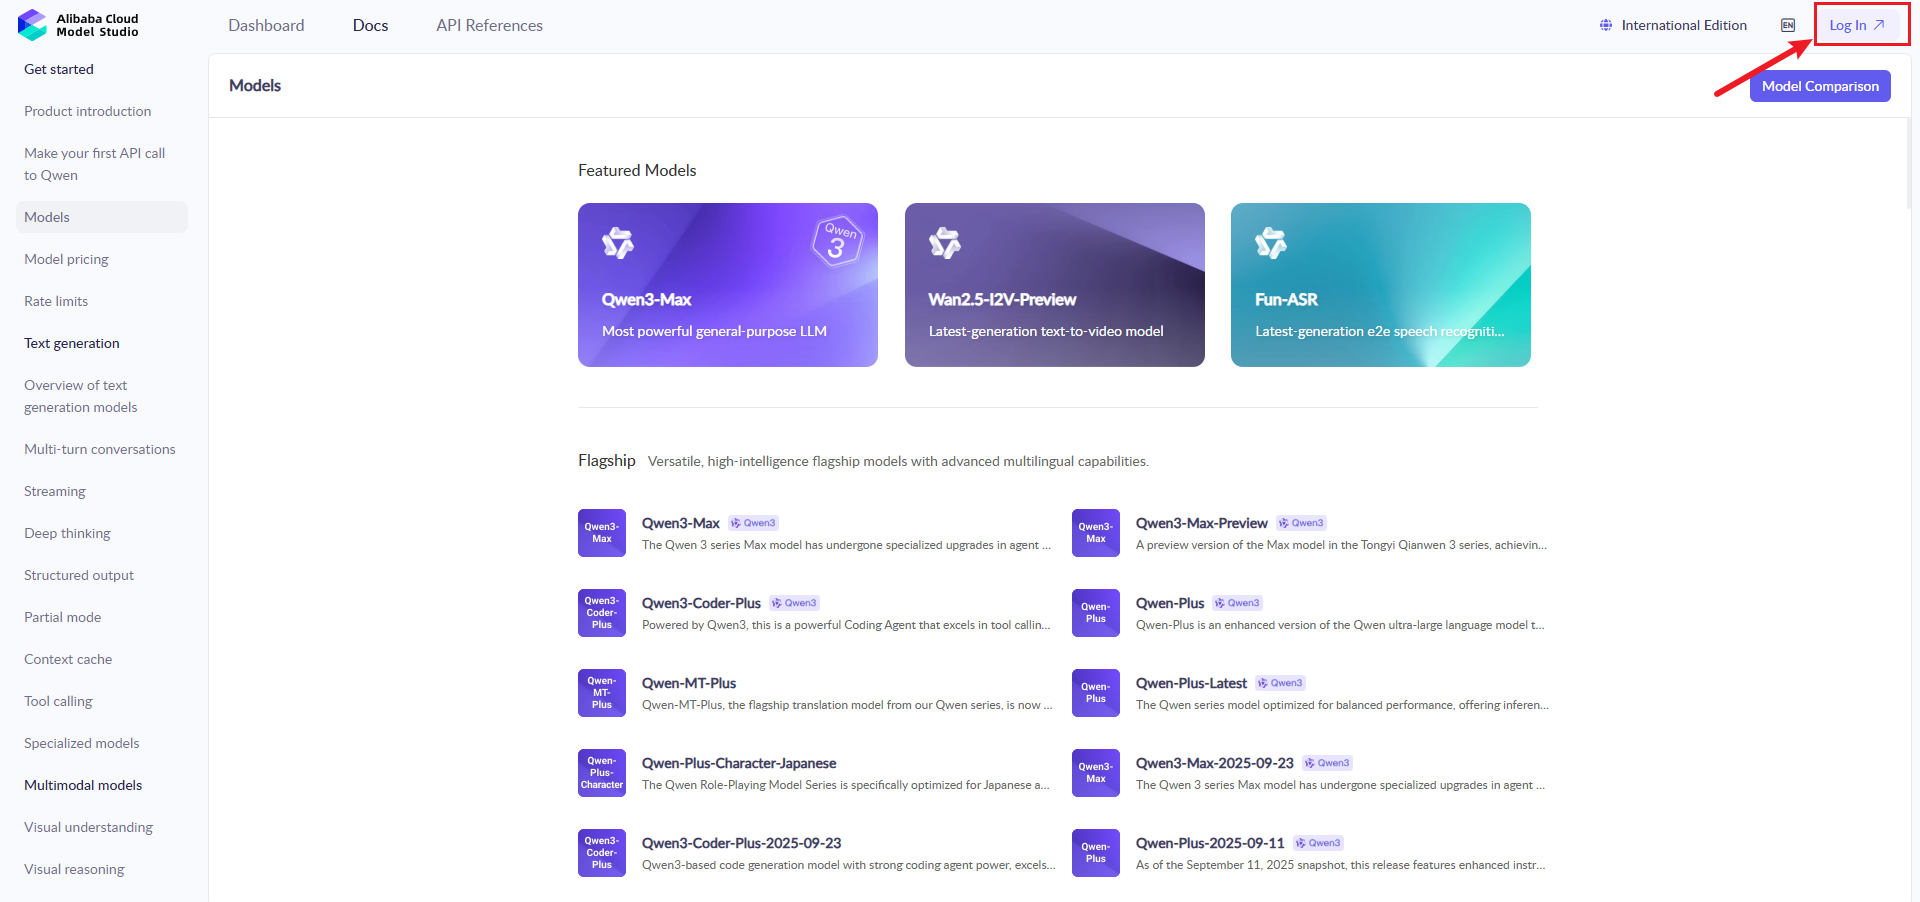Open the Dashboard tab

266,25
